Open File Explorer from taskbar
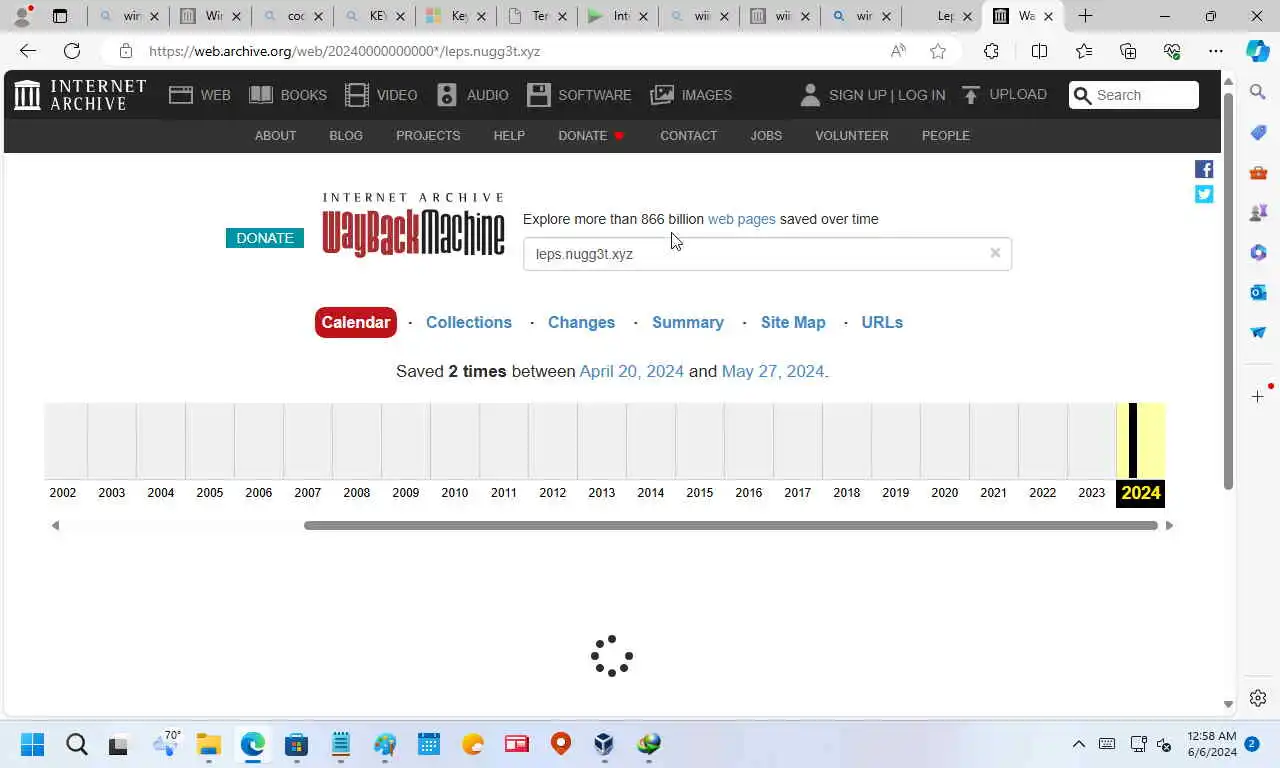The height and width of the screenshot is (768, 1280). (208, 744)
